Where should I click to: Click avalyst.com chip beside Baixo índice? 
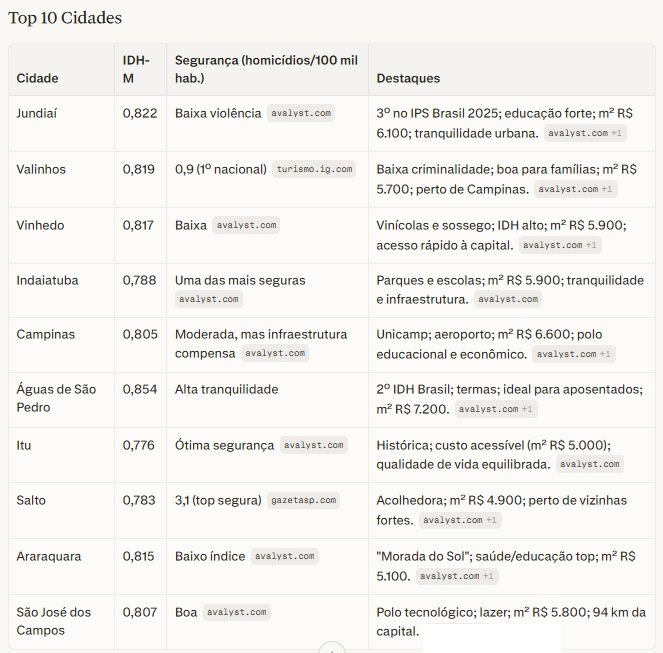pos(284,556)
